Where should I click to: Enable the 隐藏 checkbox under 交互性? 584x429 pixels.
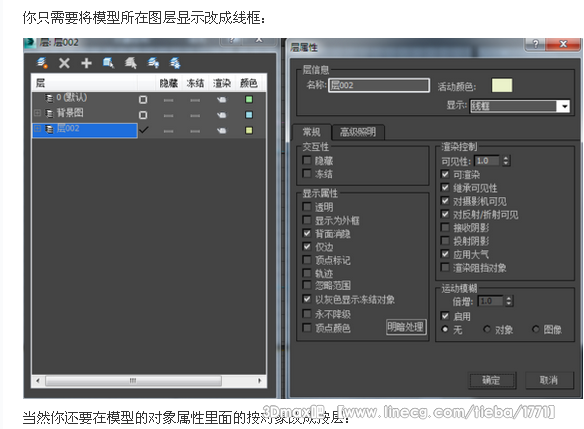click(307, 161)
